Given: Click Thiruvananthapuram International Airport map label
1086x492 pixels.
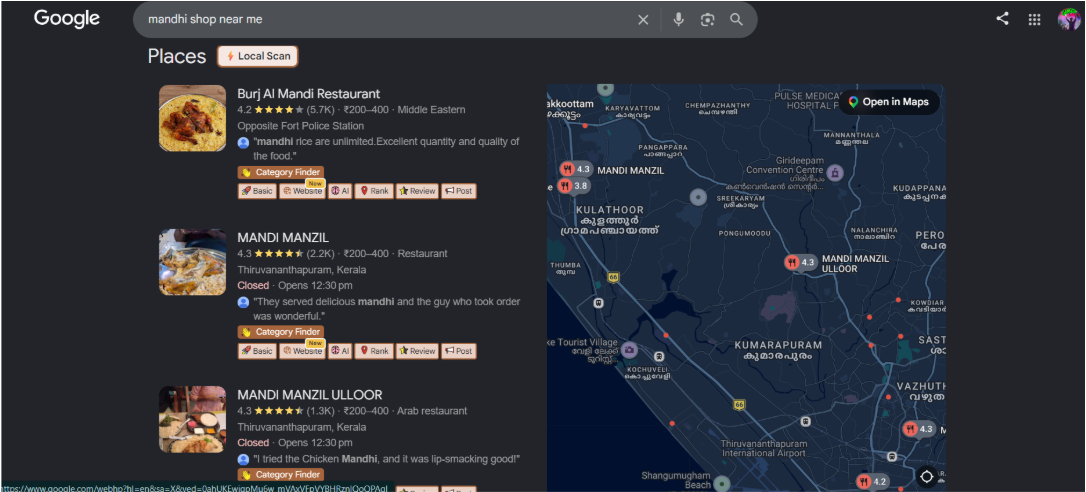Looking at the screenshot, I should (x=764, y=448).
